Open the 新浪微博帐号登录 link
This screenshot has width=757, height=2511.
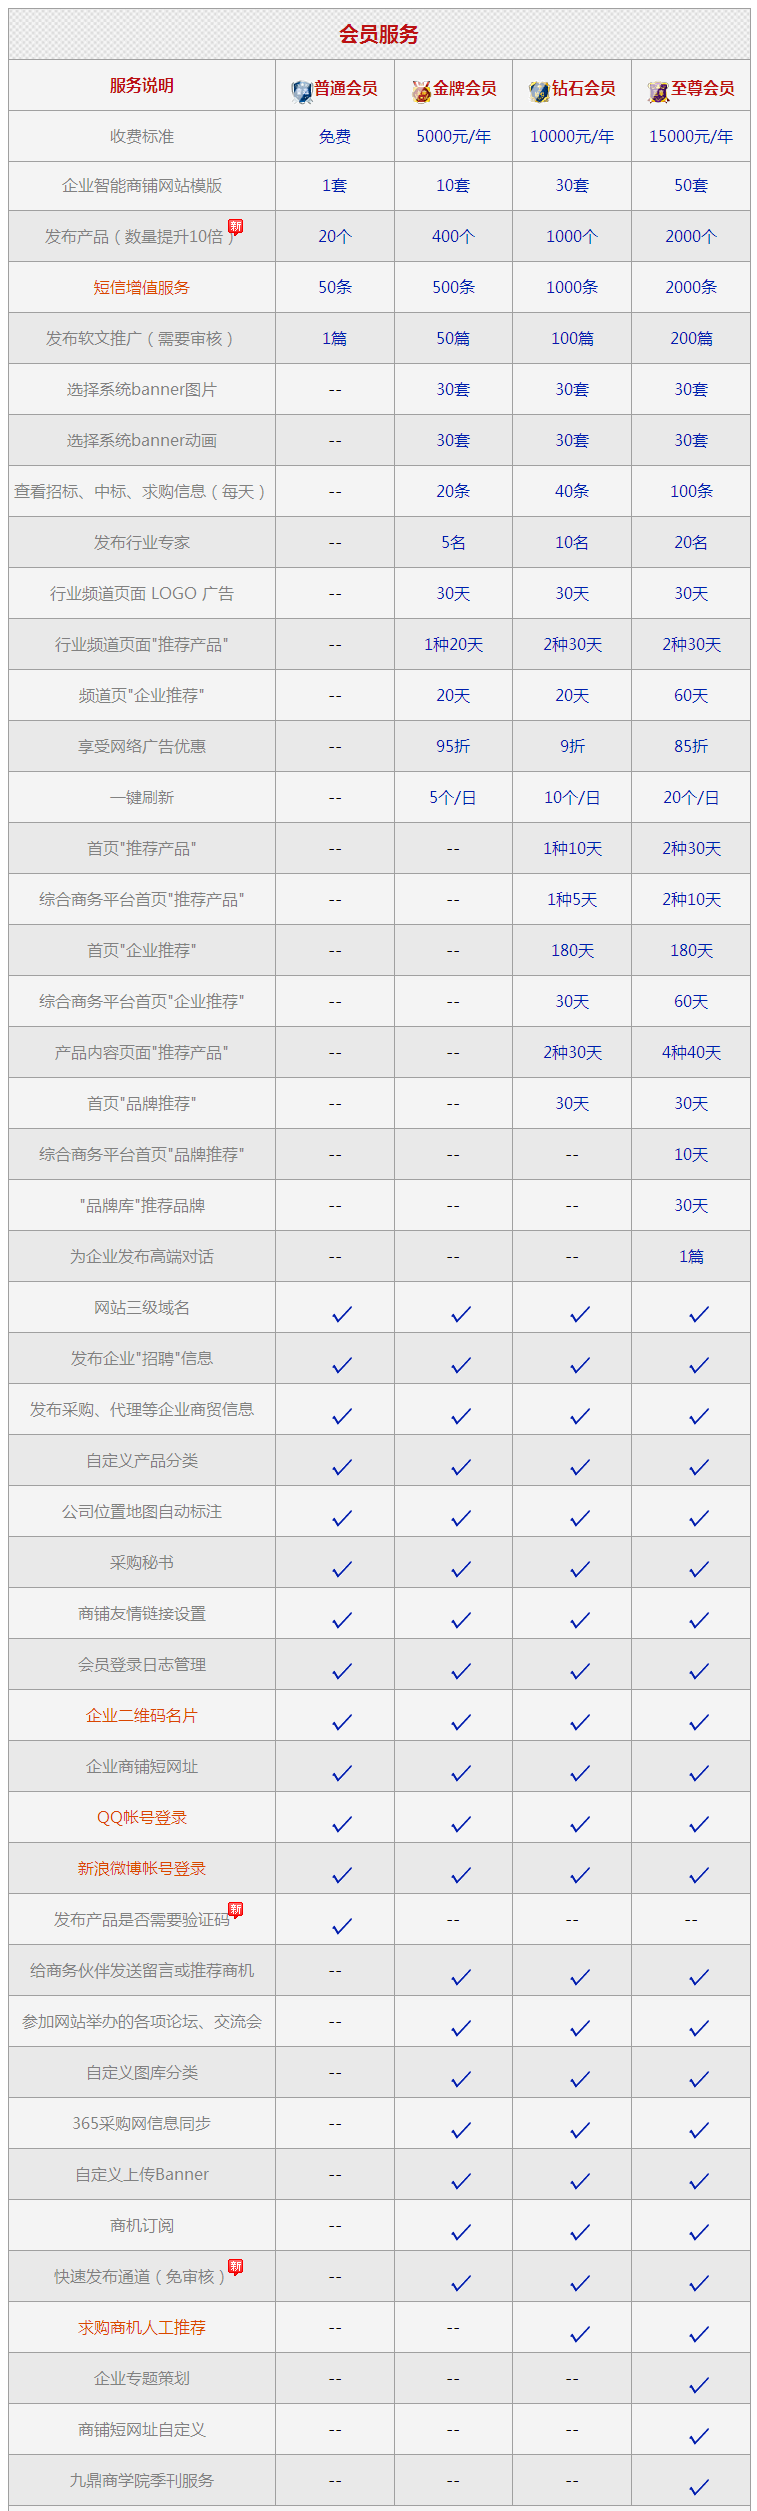pos(142,1868)
